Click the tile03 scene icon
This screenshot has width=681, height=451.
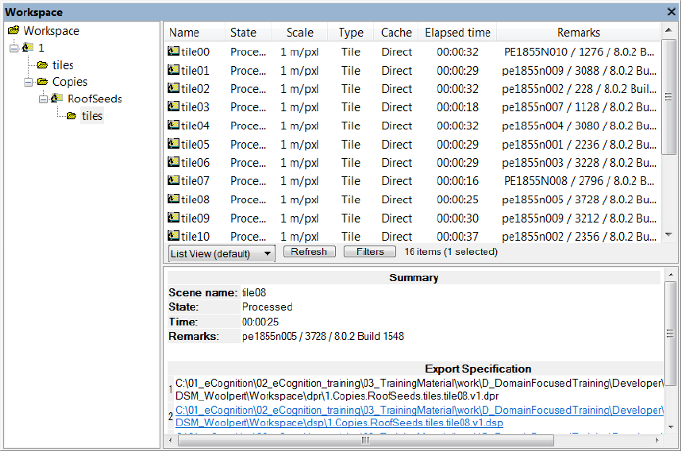pos(174,107)
